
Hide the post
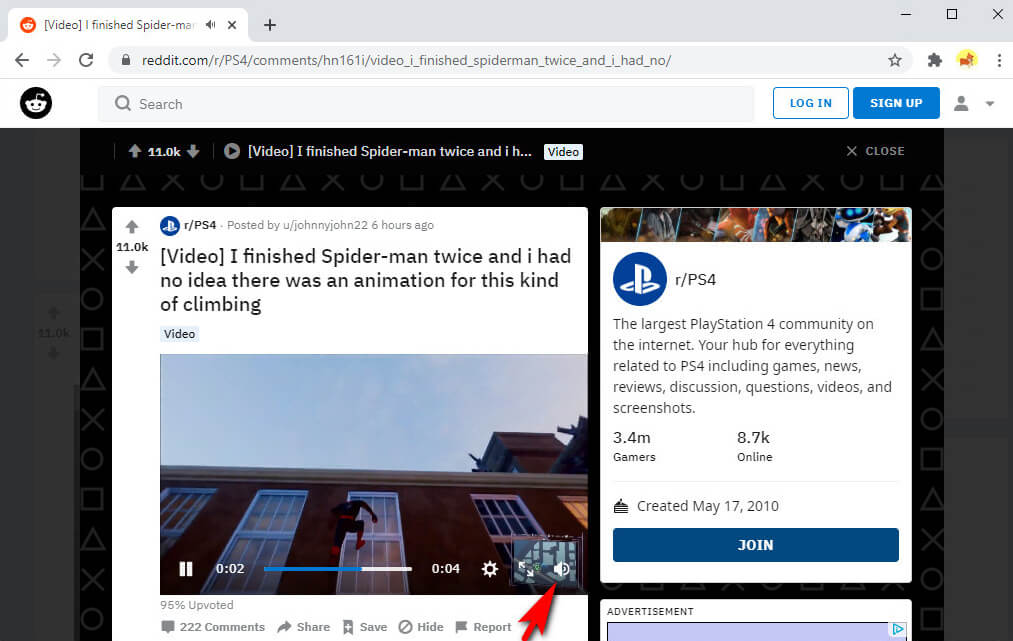(x=421, y=627)
